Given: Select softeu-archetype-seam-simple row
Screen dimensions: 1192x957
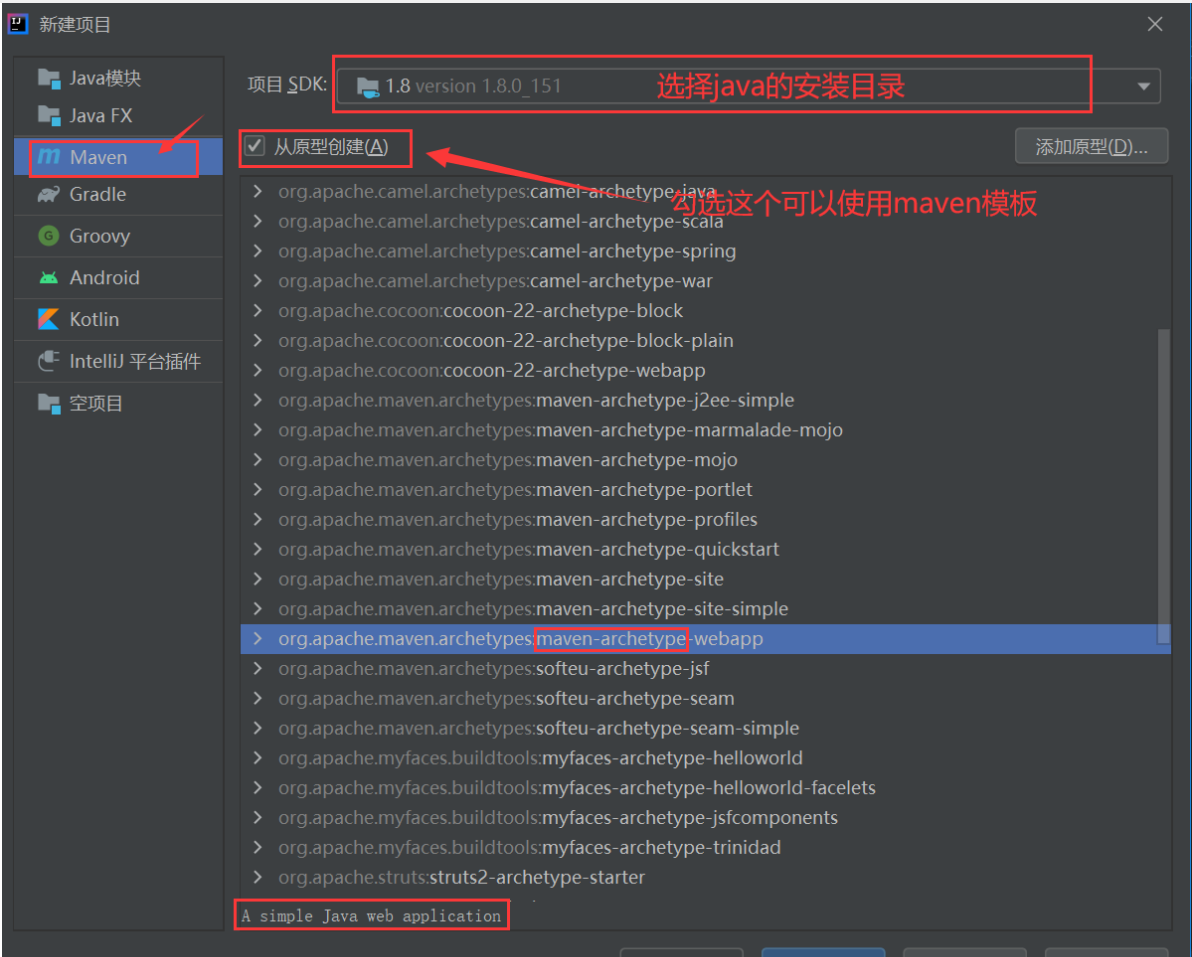Looking at the screenshot, I should tap(705, 728).
